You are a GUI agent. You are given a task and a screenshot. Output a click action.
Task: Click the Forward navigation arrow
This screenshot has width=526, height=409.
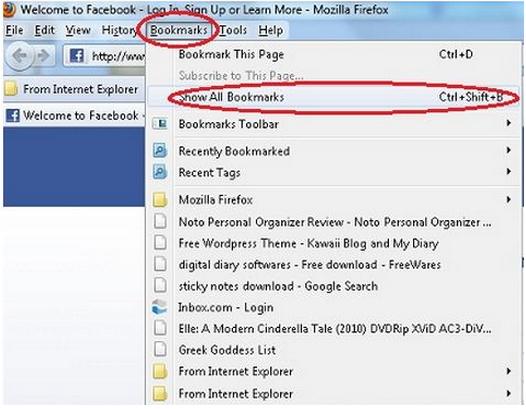pyautogui.click(x=44, y=56)
